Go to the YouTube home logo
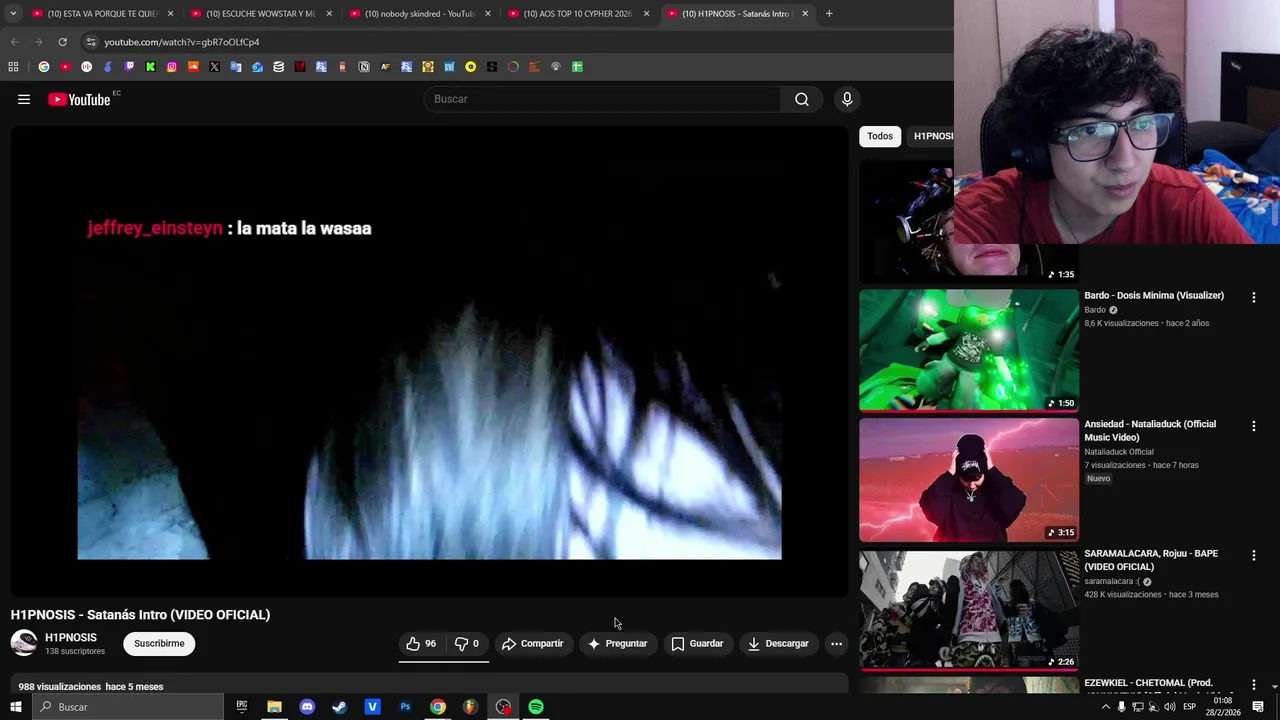 [79, 99]
